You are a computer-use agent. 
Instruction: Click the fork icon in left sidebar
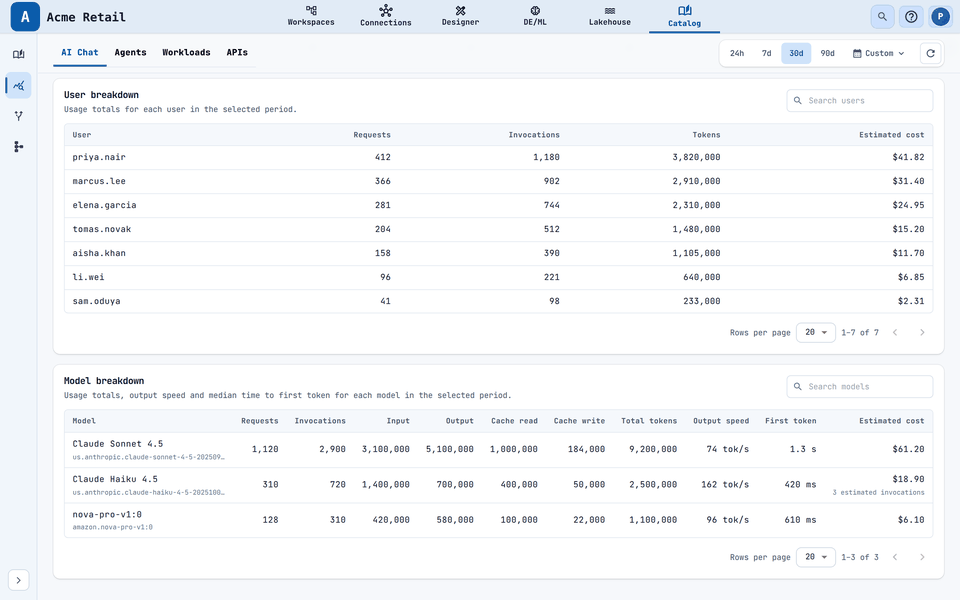pos(18,116)
